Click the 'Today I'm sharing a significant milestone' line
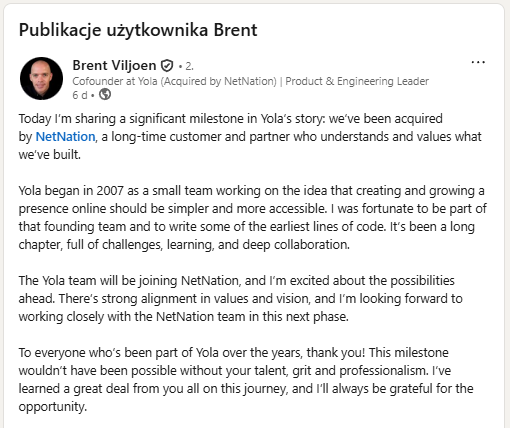510x428 pixels. point(231,119)
